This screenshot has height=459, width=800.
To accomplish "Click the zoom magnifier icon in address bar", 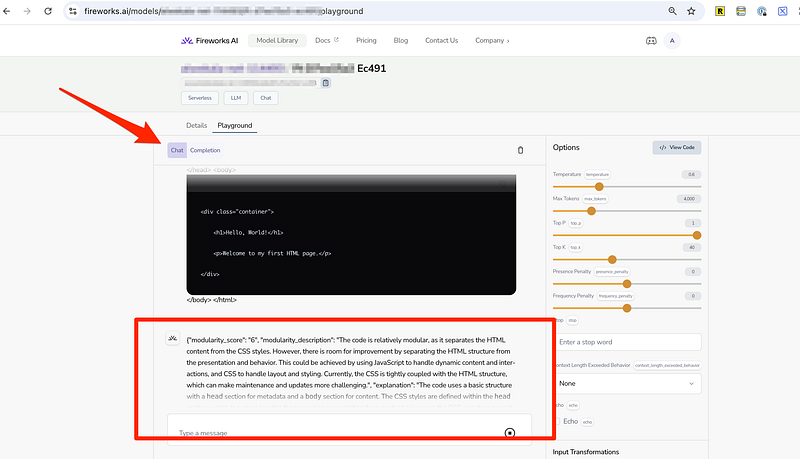I will (672, 11).
